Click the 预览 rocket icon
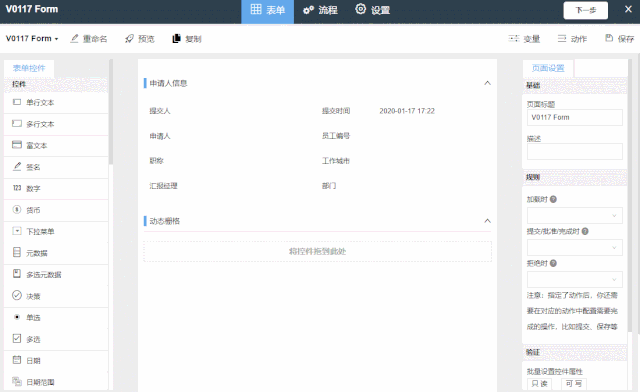The image size is (640, 392). point(129,38)
